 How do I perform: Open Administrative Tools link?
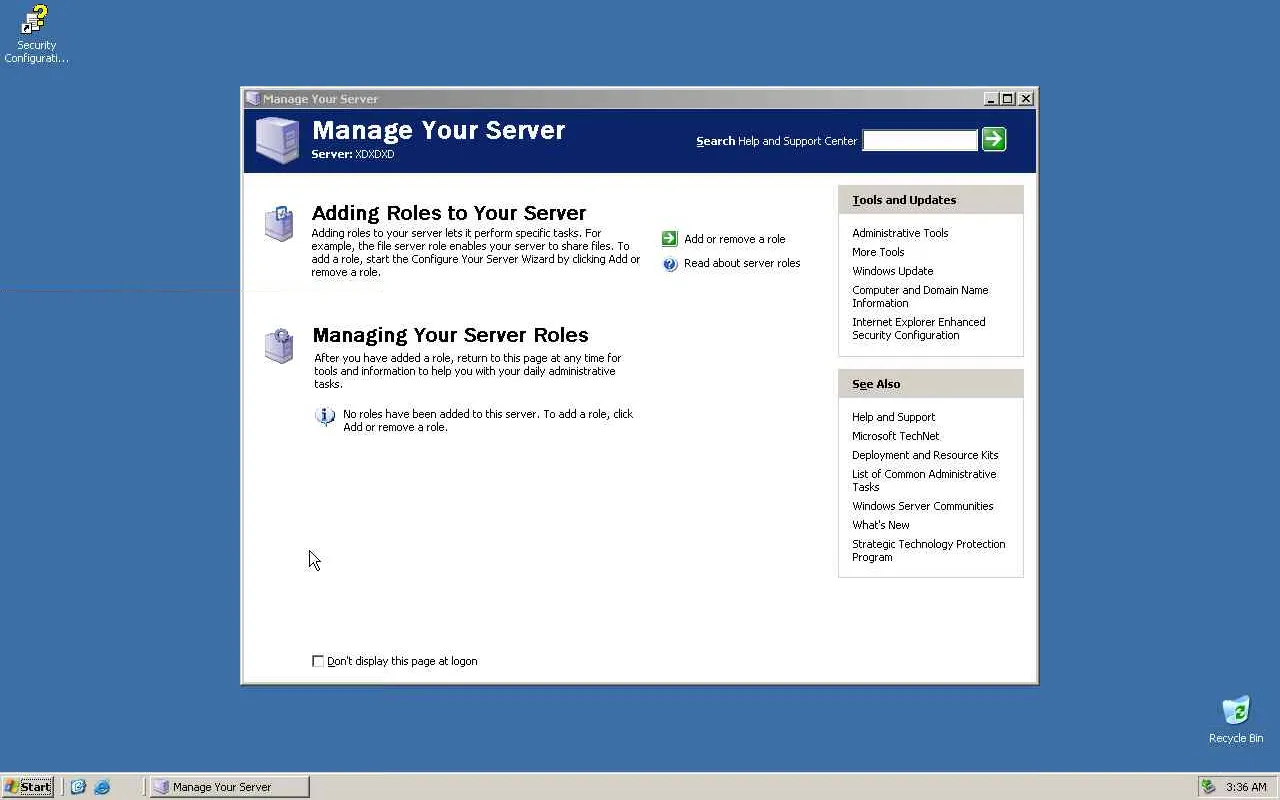(900, 233)
